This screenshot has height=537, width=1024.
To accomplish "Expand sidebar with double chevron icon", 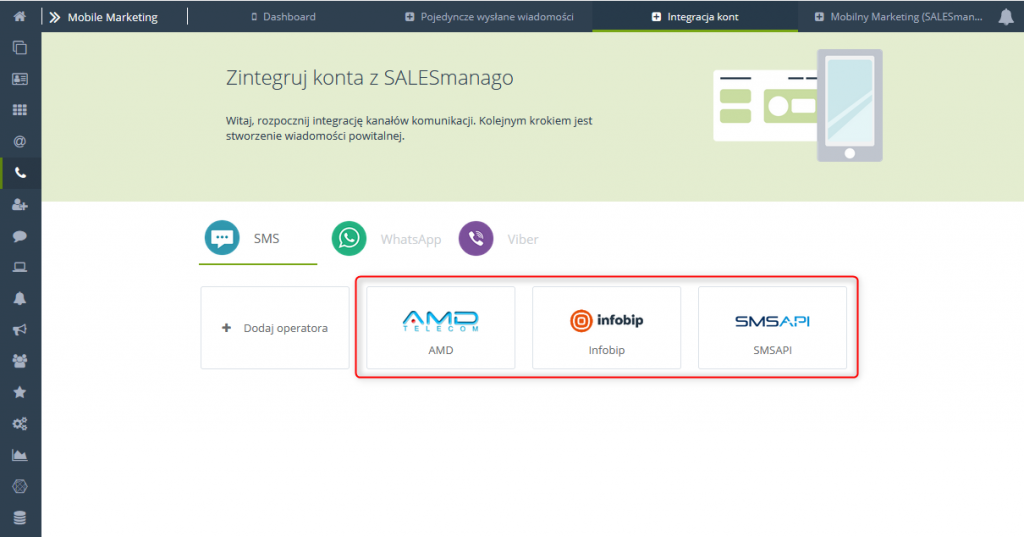I will [x=55, y=17].
